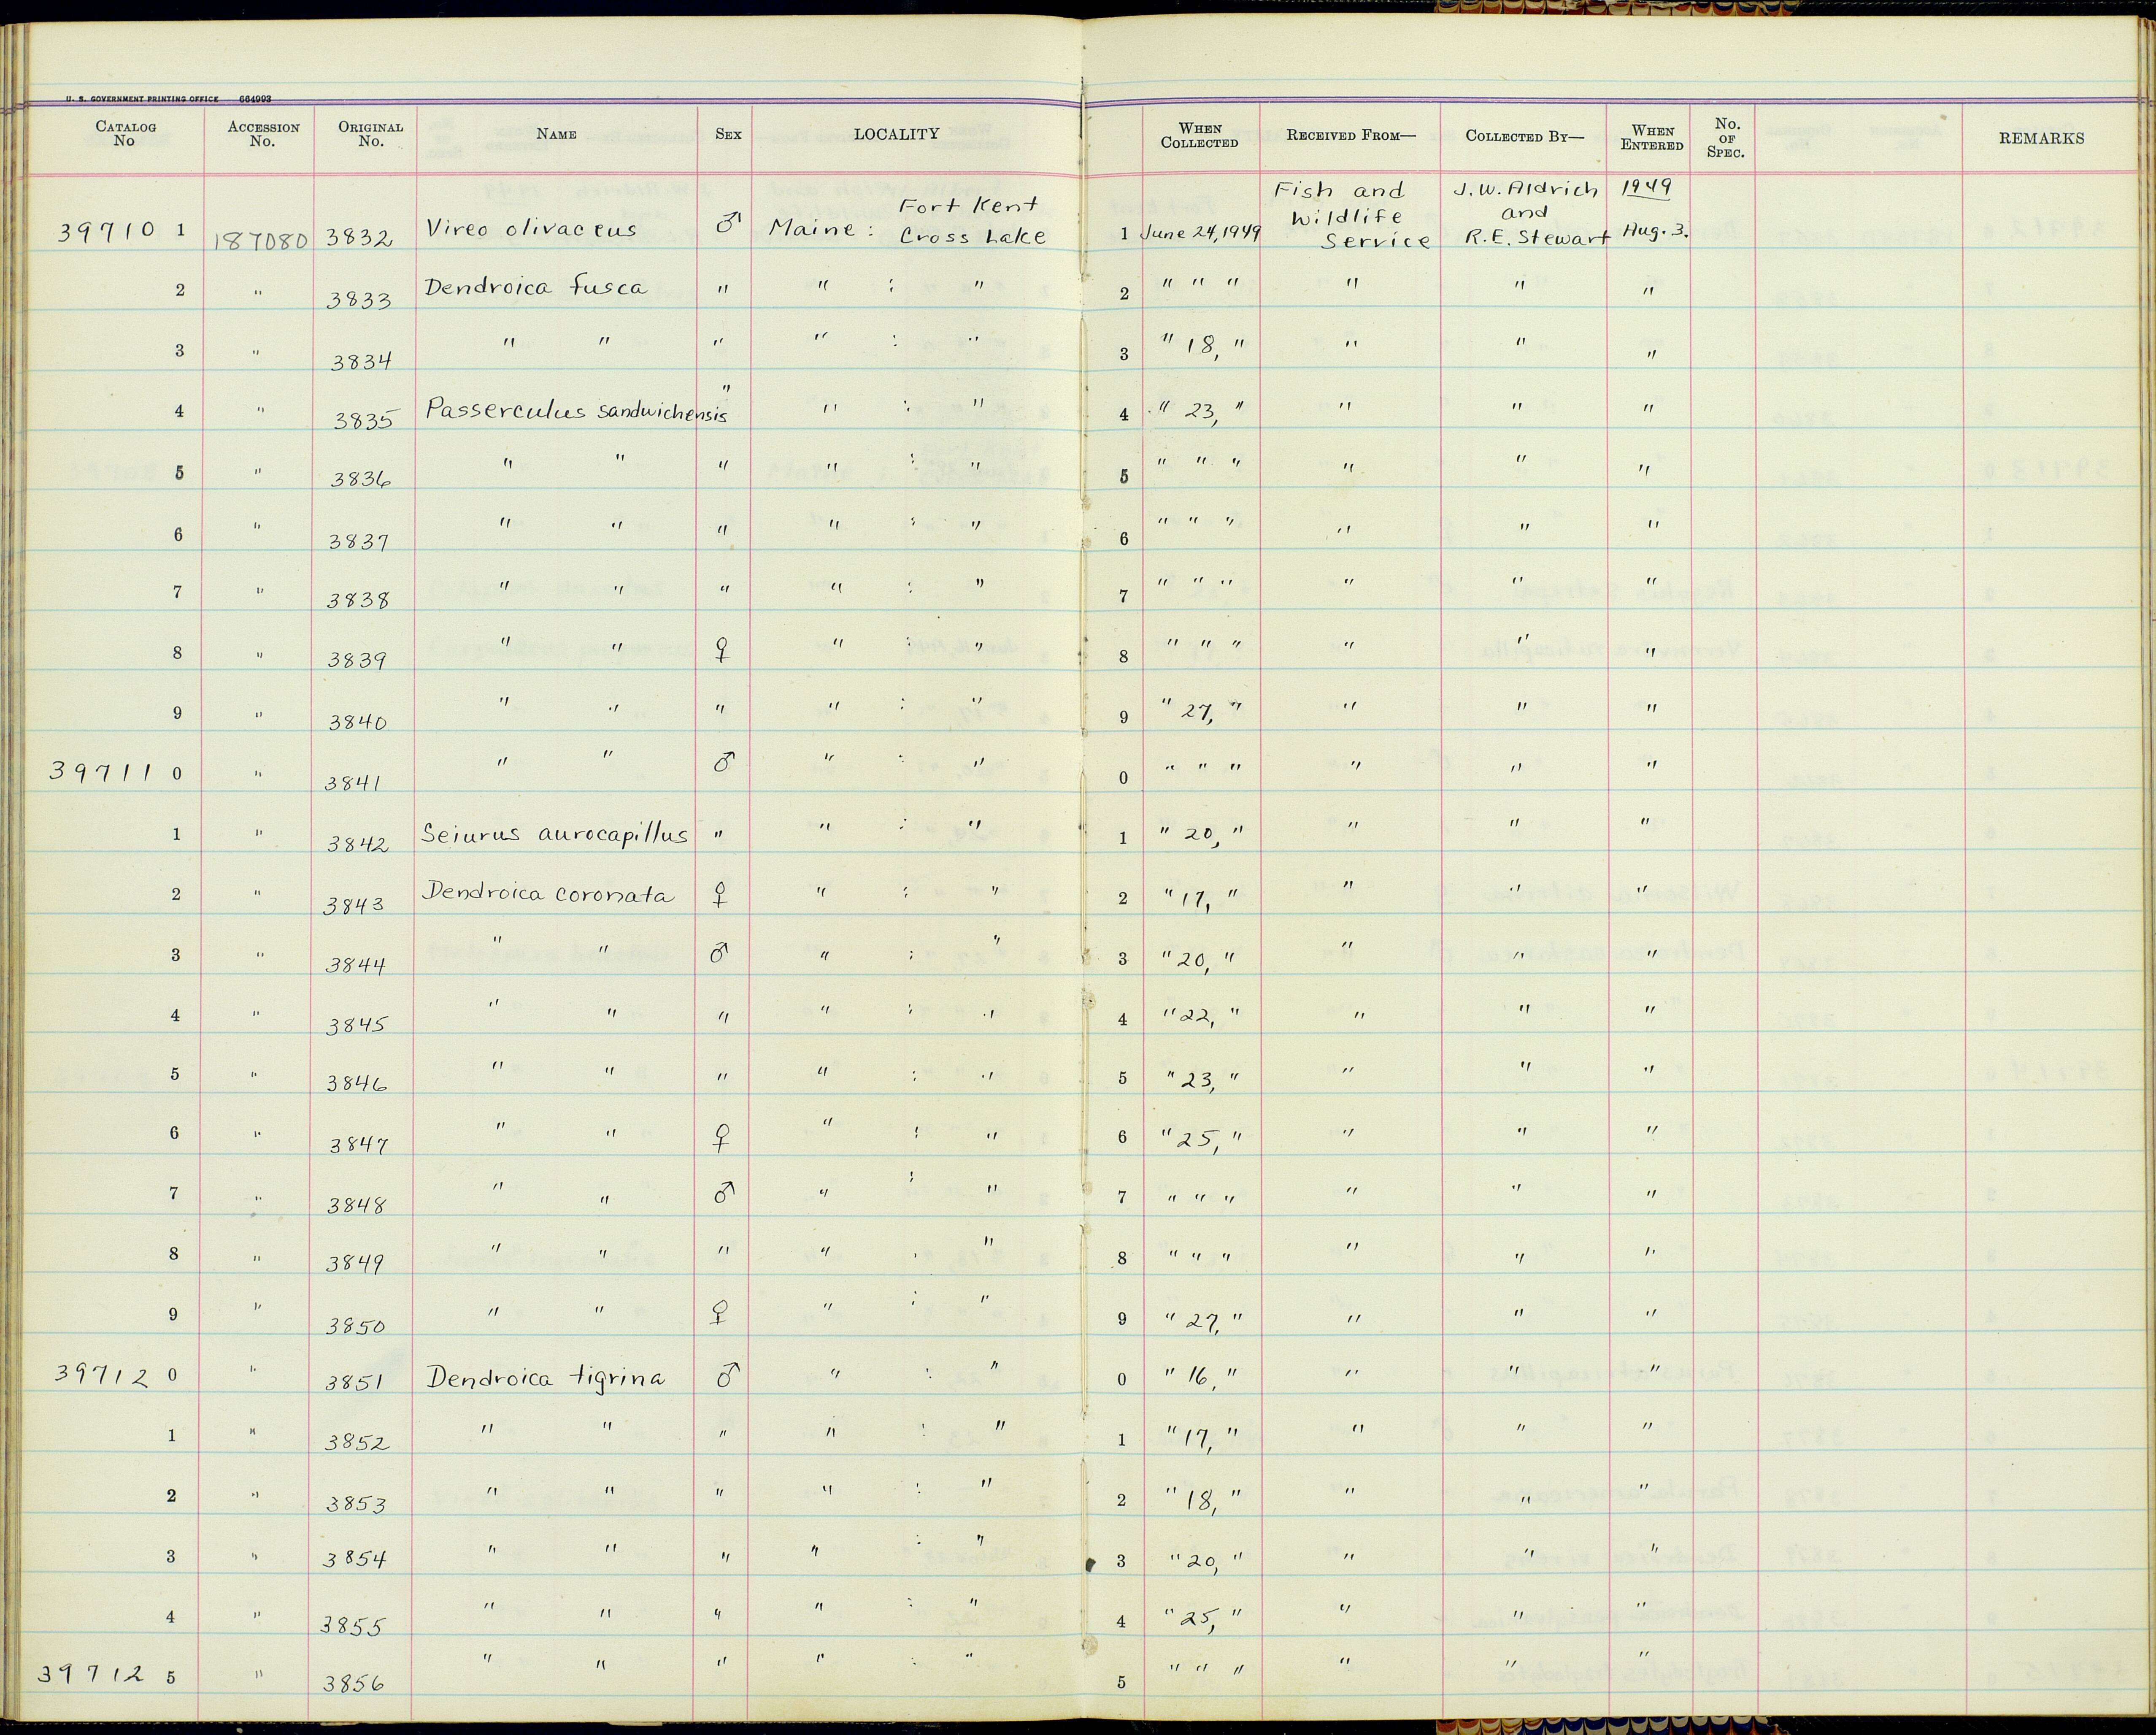Image resolution: width=2156 pixels, height=1735 pixels.
Task: Click male symbol in row 3832
Action: (x=729, y=224)
